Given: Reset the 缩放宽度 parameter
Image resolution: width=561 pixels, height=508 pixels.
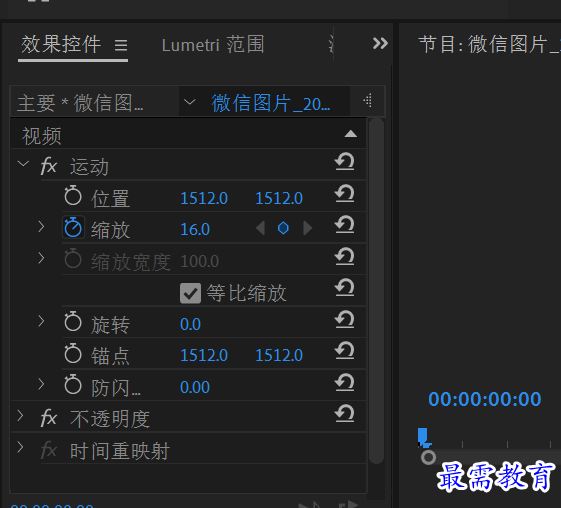Looking at the screenshot, I should click(345, 256).
